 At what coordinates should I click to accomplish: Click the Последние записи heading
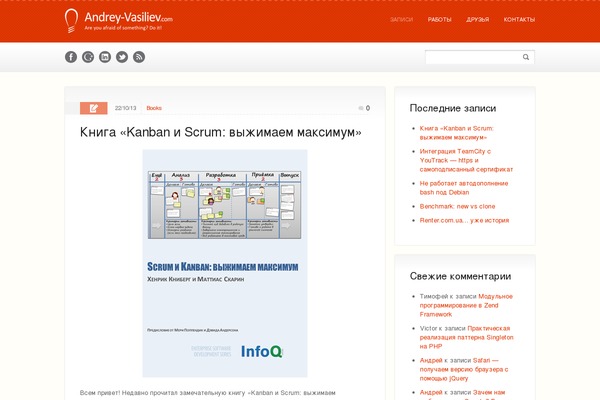[x=453, y=108]
